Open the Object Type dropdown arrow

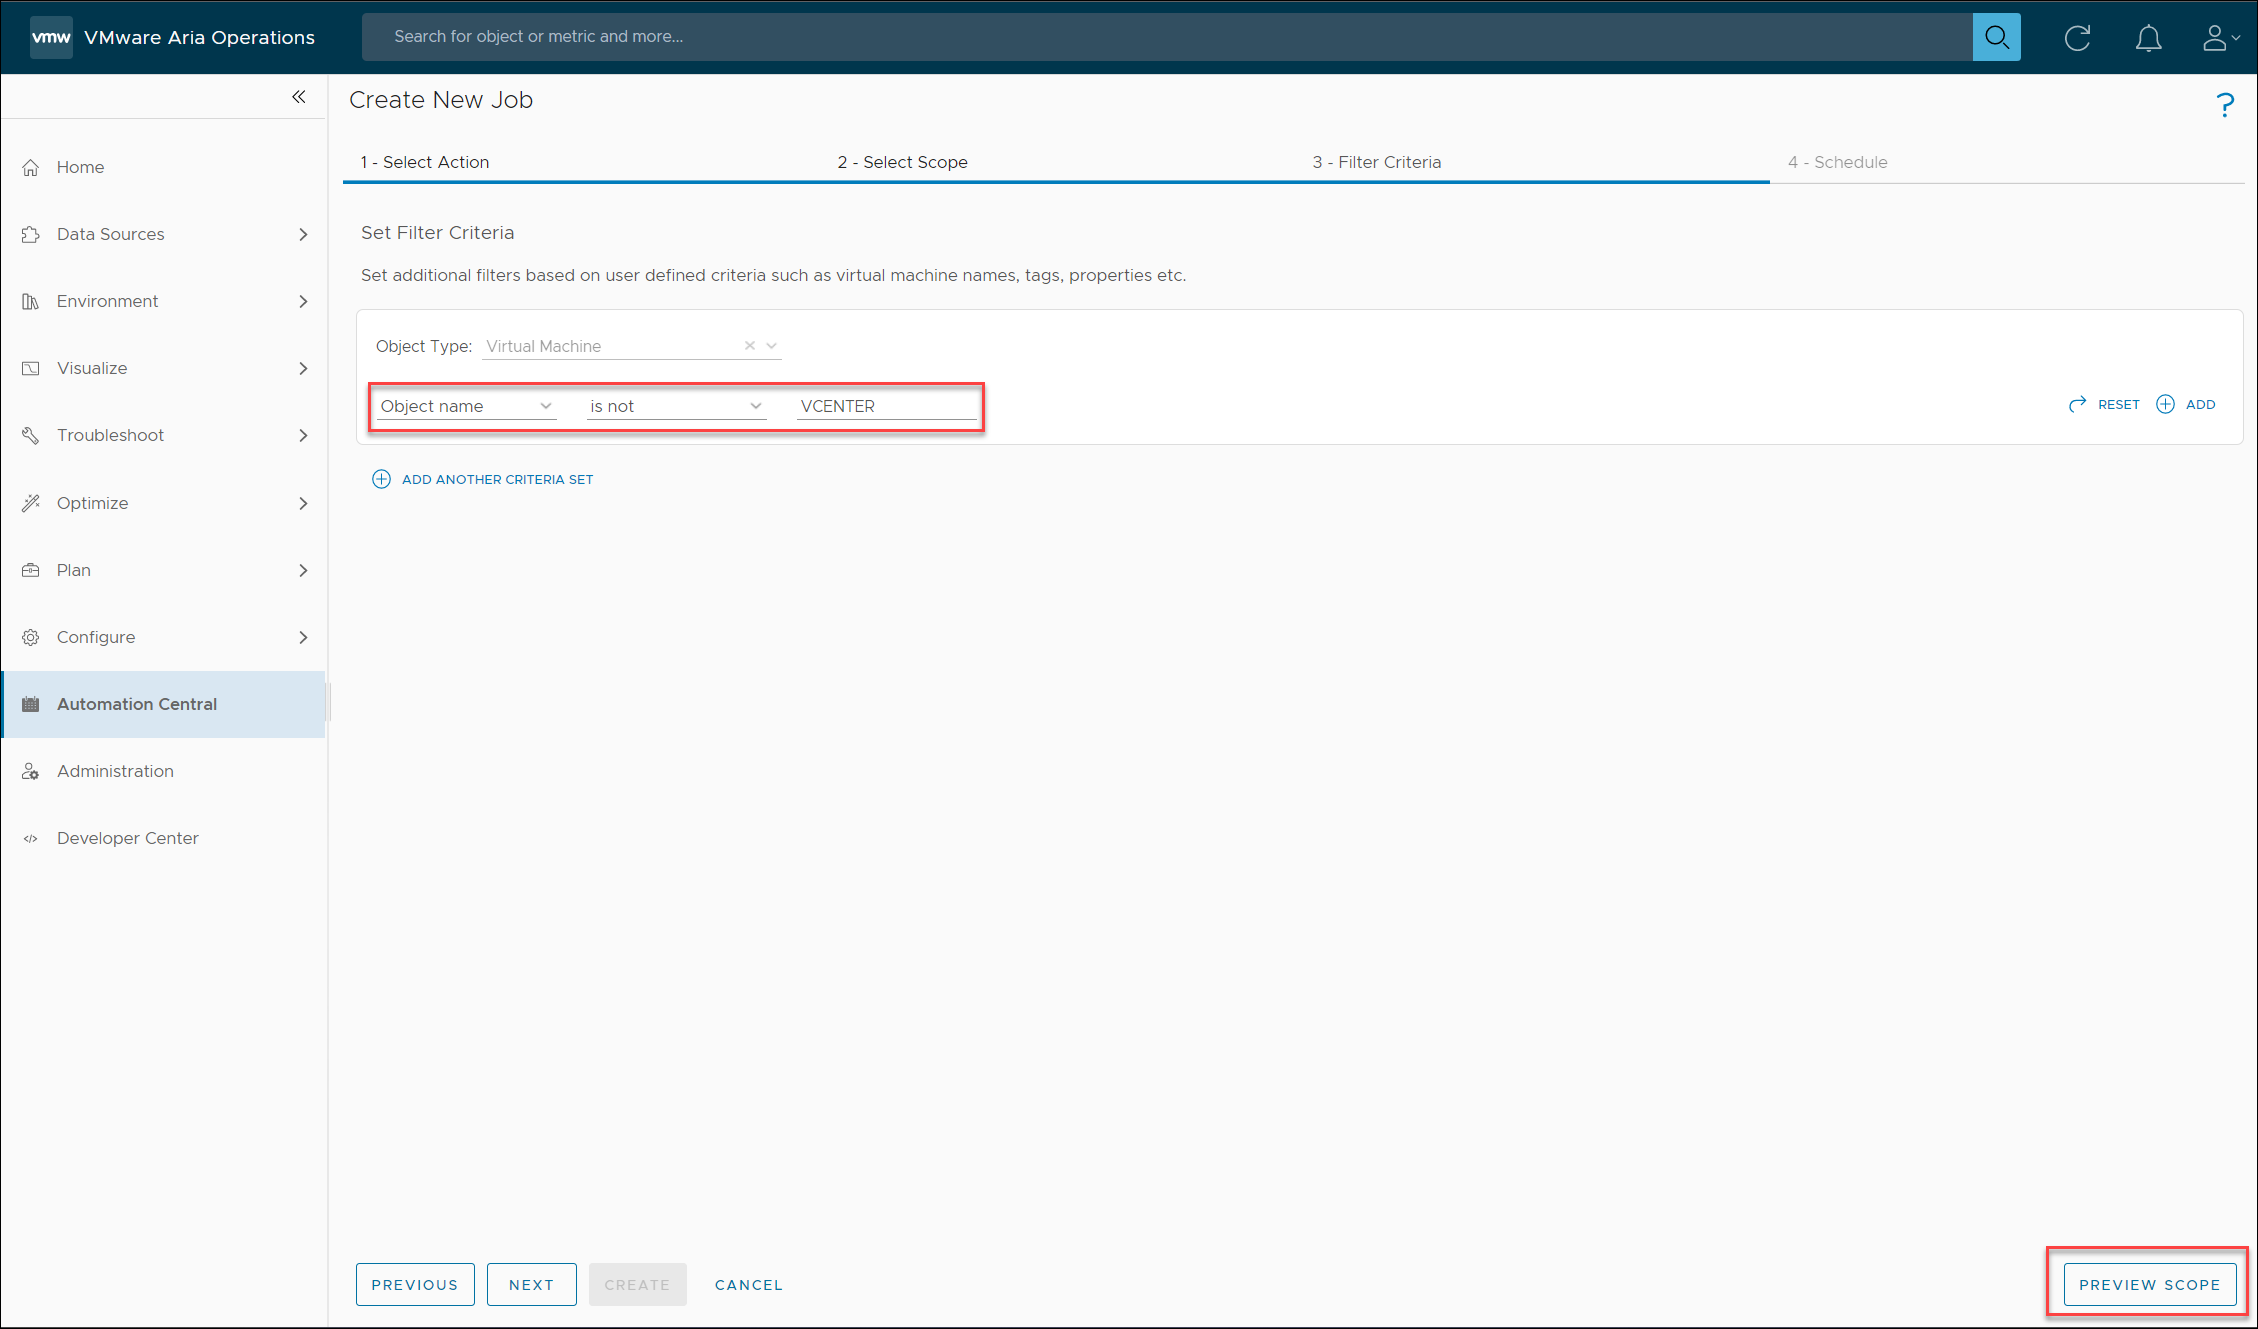(772, 346)
